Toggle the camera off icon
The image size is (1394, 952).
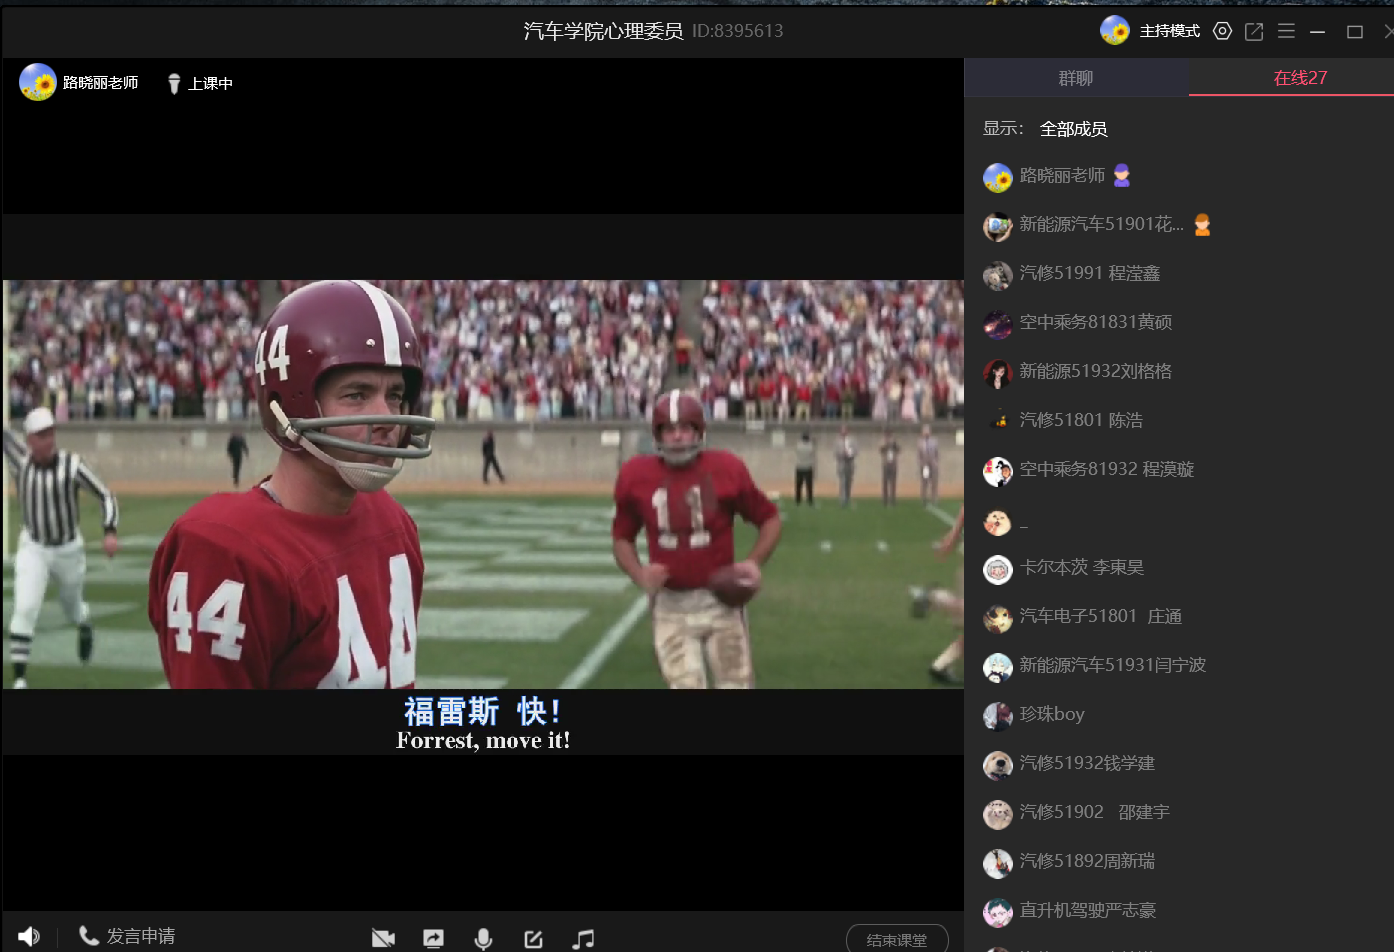[383, 938]
